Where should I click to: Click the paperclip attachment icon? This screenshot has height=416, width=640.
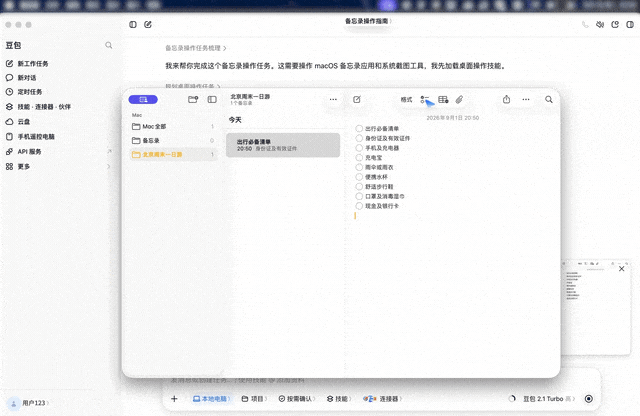pos(459,100)
